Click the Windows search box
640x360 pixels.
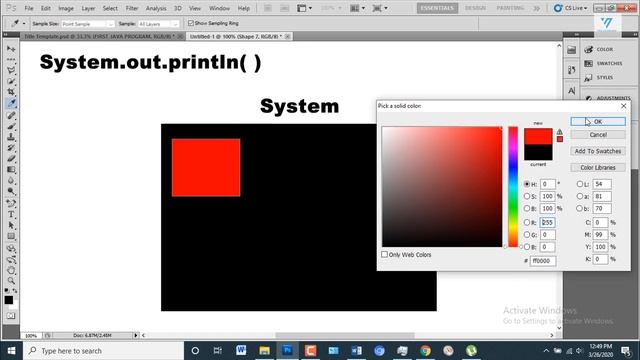click(104, 351)
